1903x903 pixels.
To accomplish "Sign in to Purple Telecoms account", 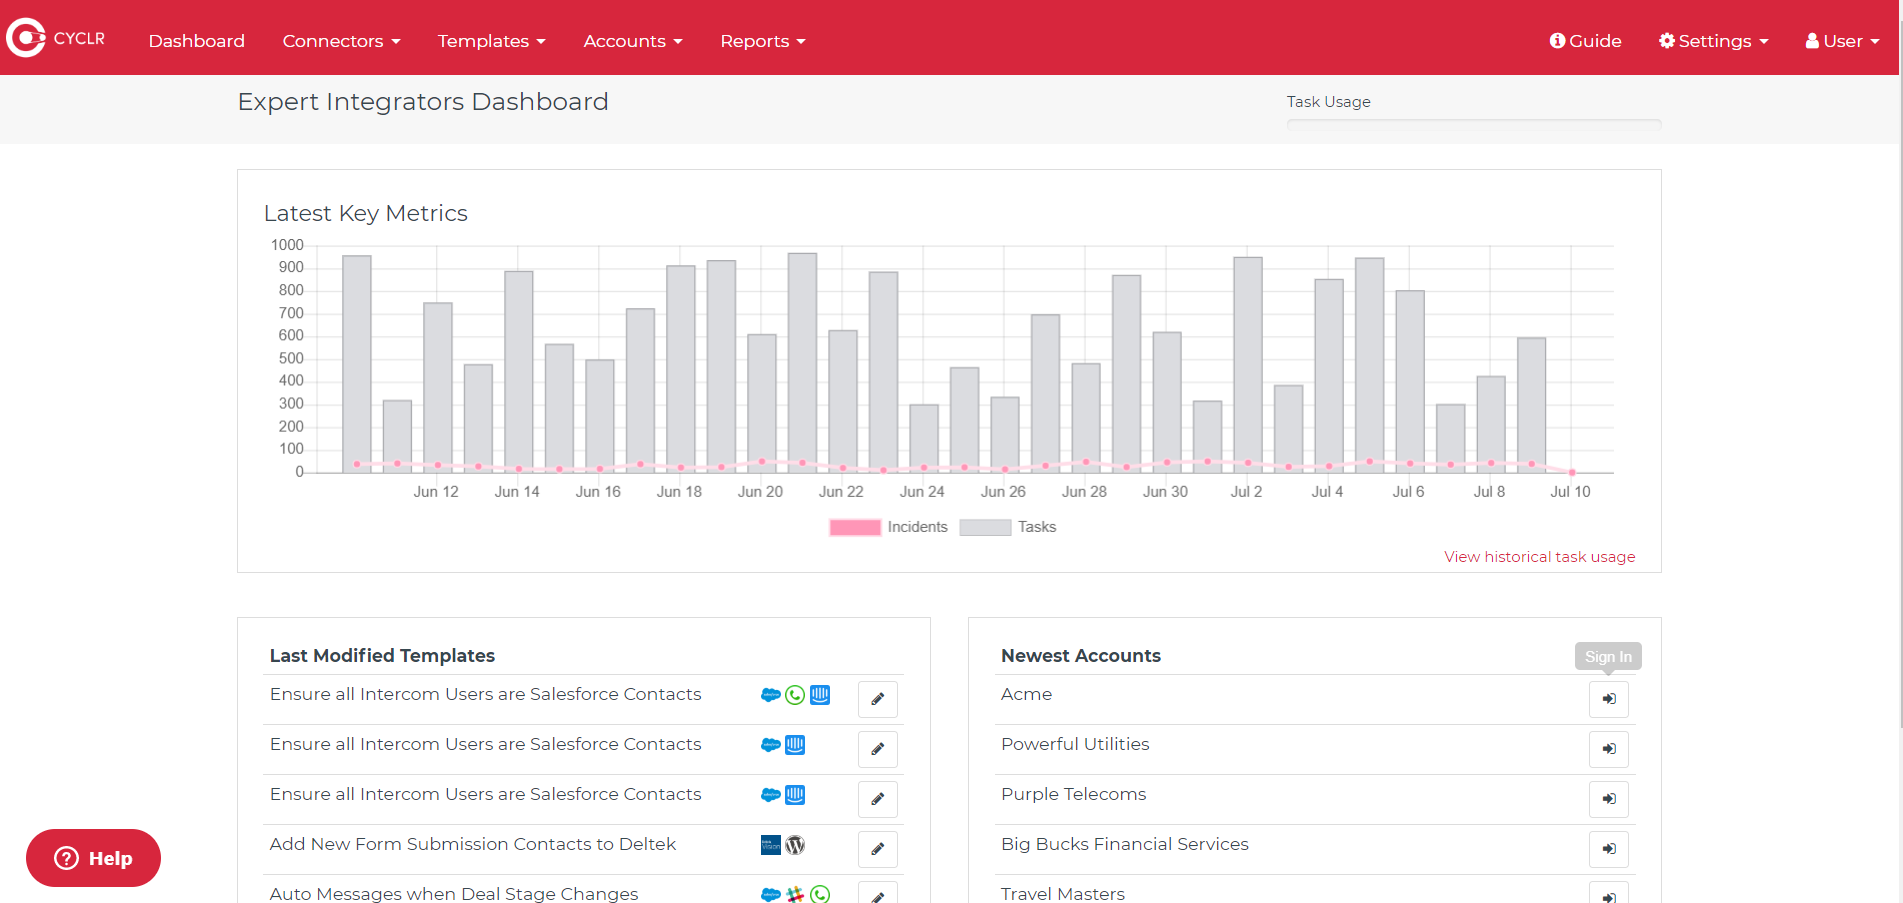I will coord(1608,799).
